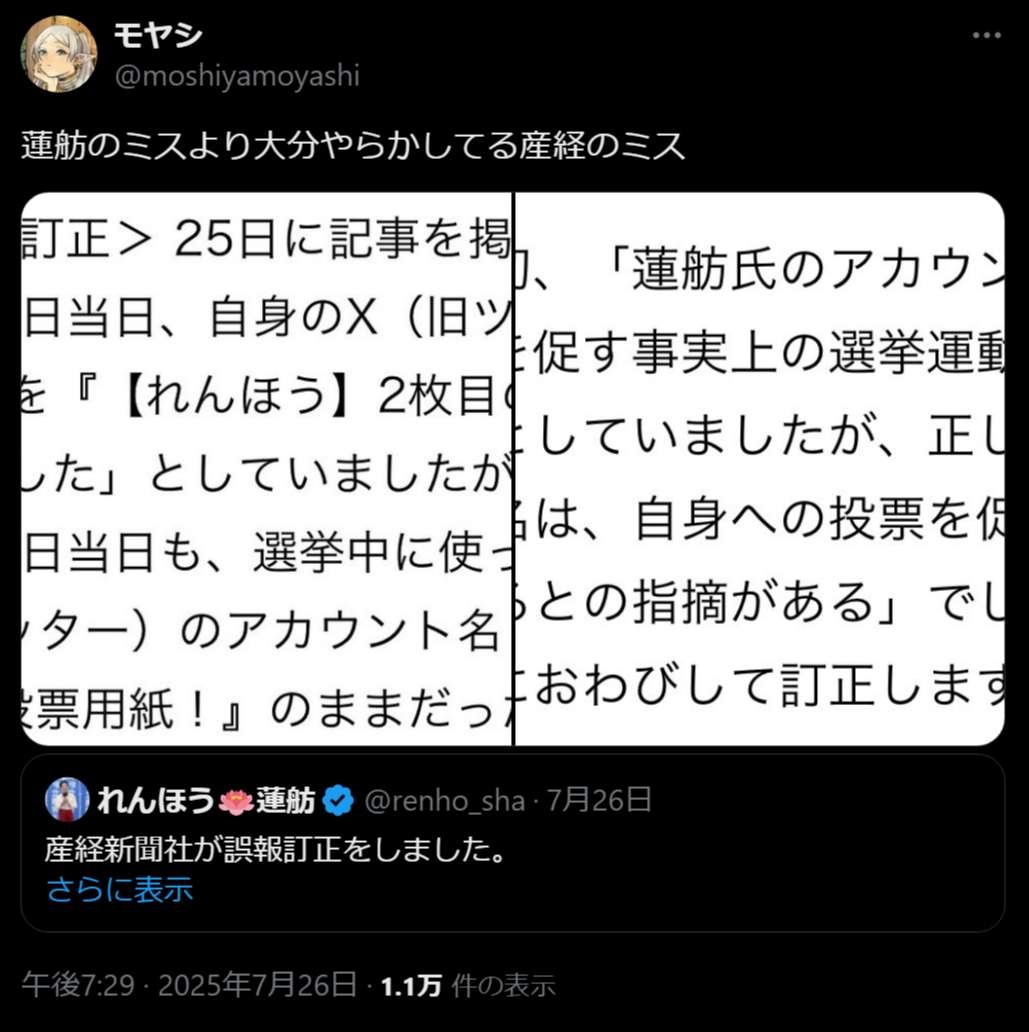The height and width of the screenshot is (1032, 1029).
Task: Click the lotus emoji in the quoted name
Action: [236, 801]
